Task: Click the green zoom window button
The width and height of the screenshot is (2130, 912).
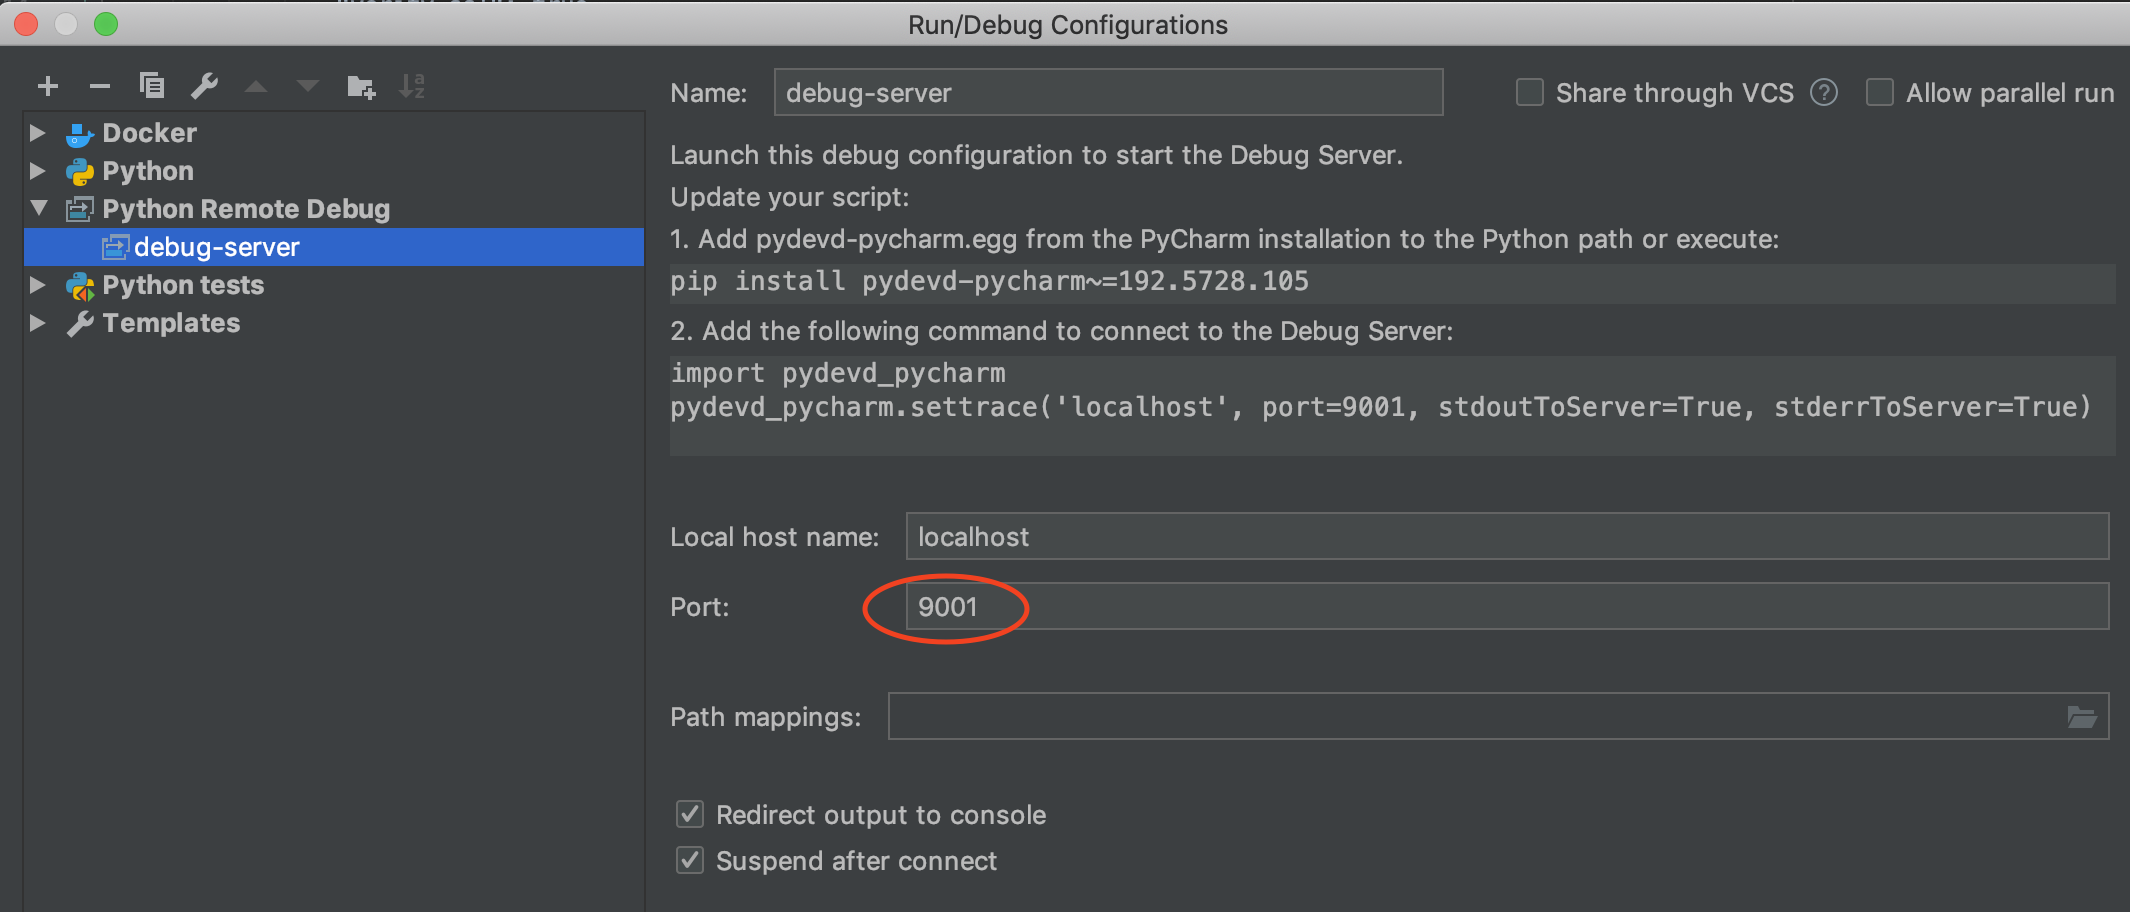Action: pos(106,24)
